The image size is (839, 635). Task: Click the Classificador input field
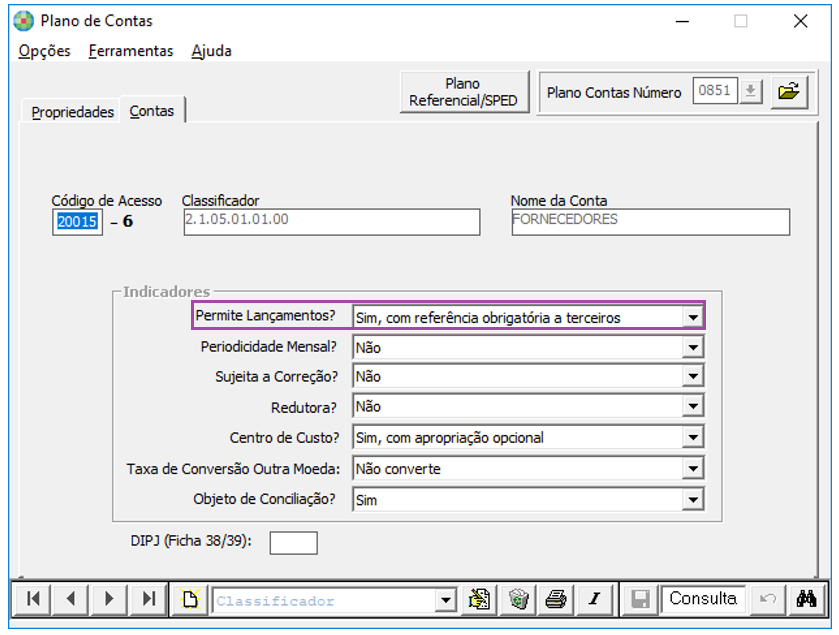pos(332,221)
